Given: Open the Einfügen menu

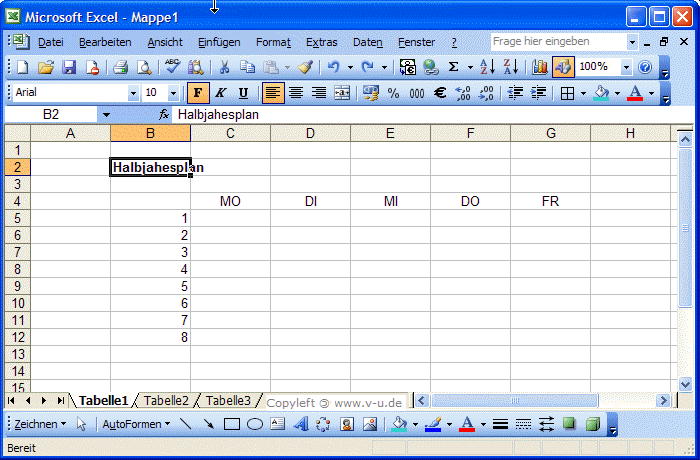Looking at the screenshot, I should tap(219, 42).
